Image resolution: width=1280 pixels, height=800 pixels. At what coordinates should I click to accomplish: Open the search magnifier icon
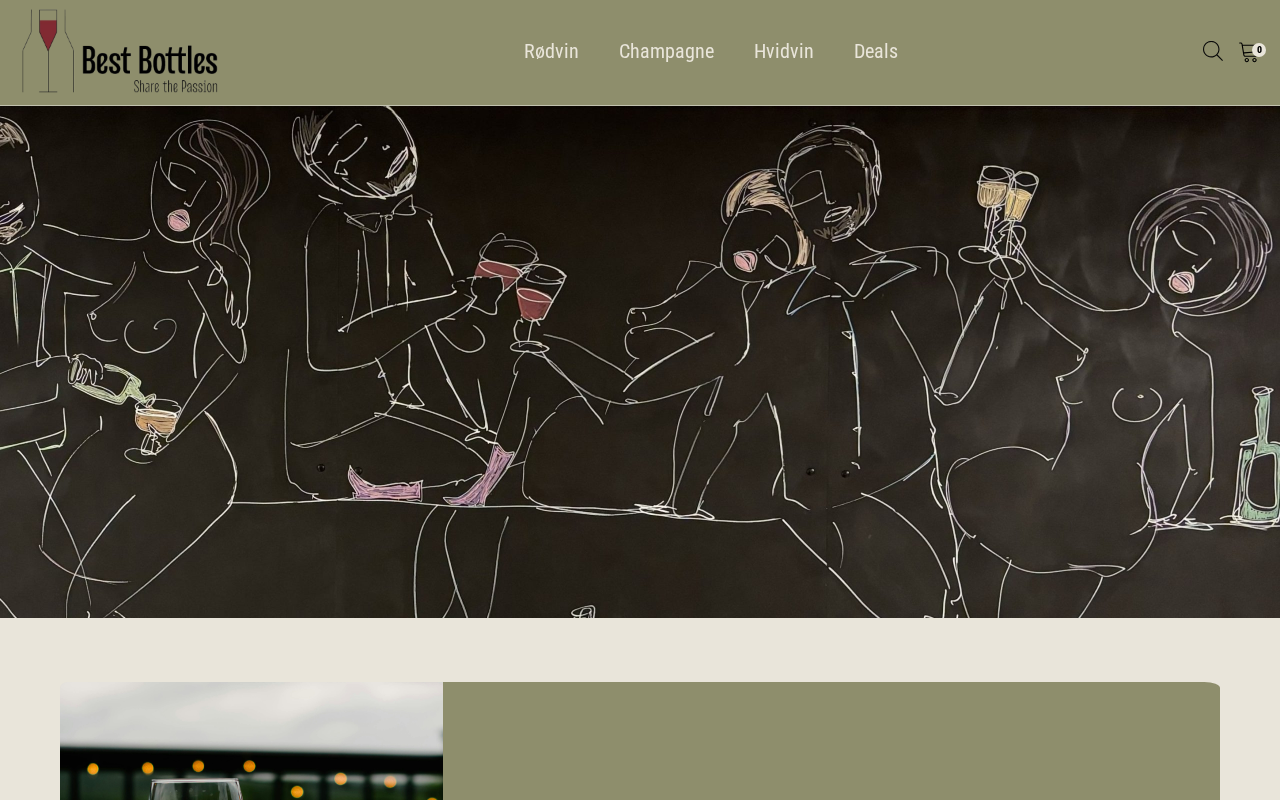coord(1212,51)
